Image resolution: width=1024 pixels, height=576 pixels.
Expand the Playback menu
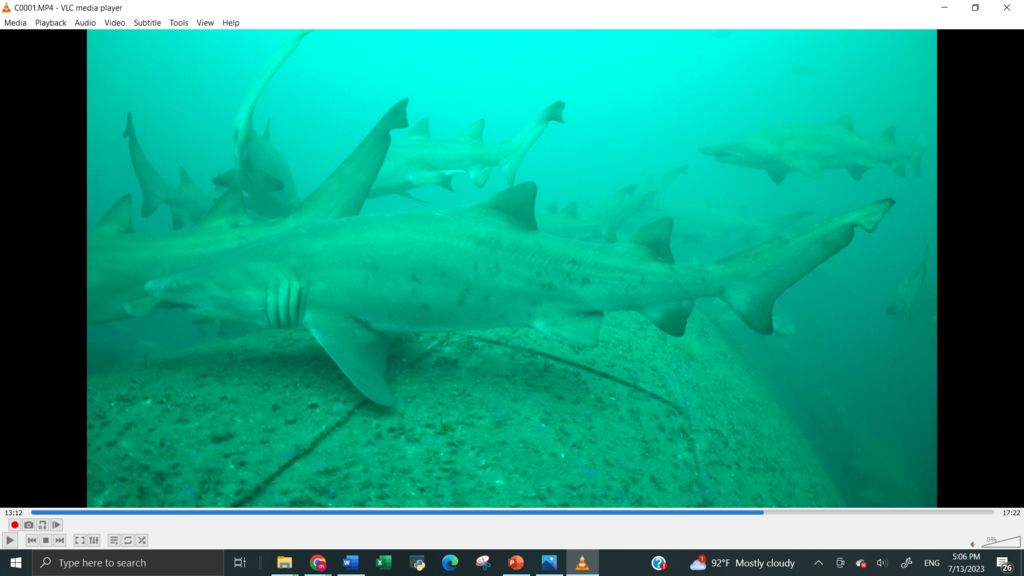coord(50,22)
